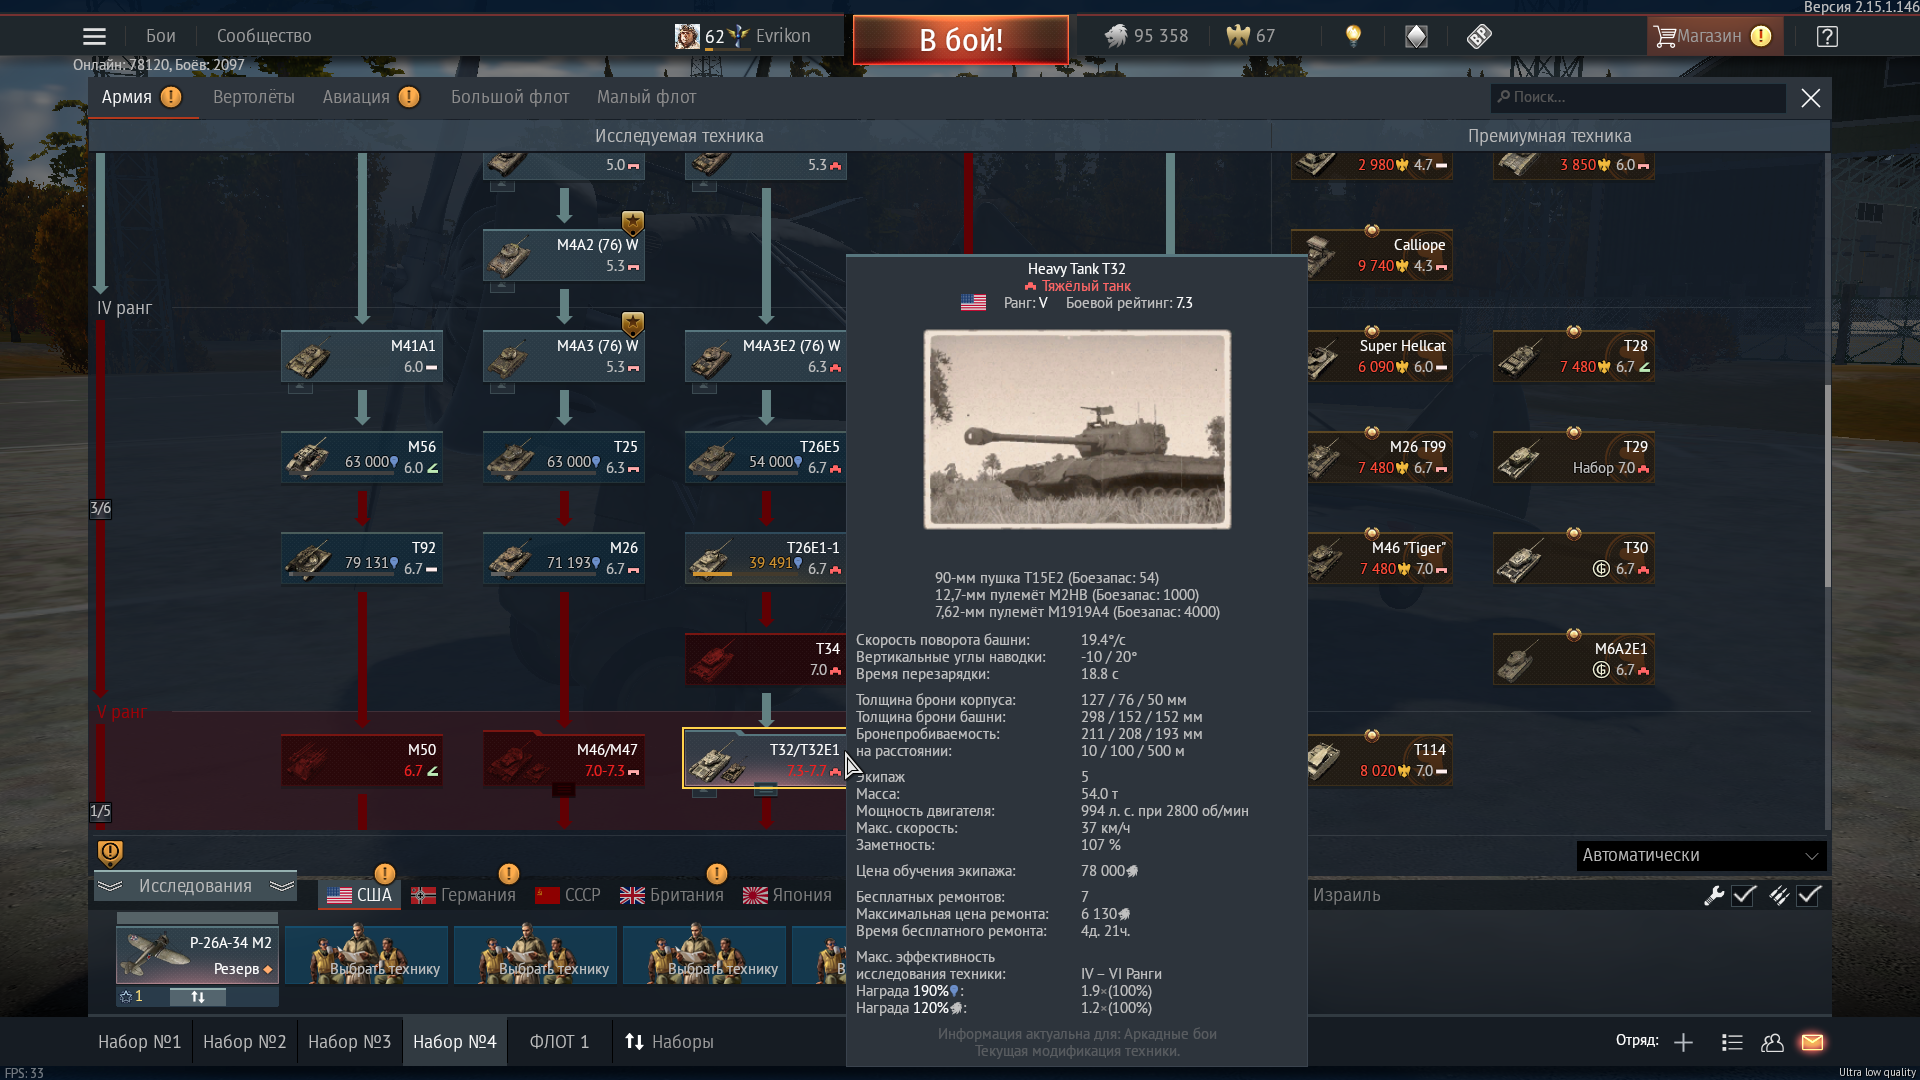Select the T29 Набор vehicle card
The image size is (1920, 1080).
pos(1574,457)
